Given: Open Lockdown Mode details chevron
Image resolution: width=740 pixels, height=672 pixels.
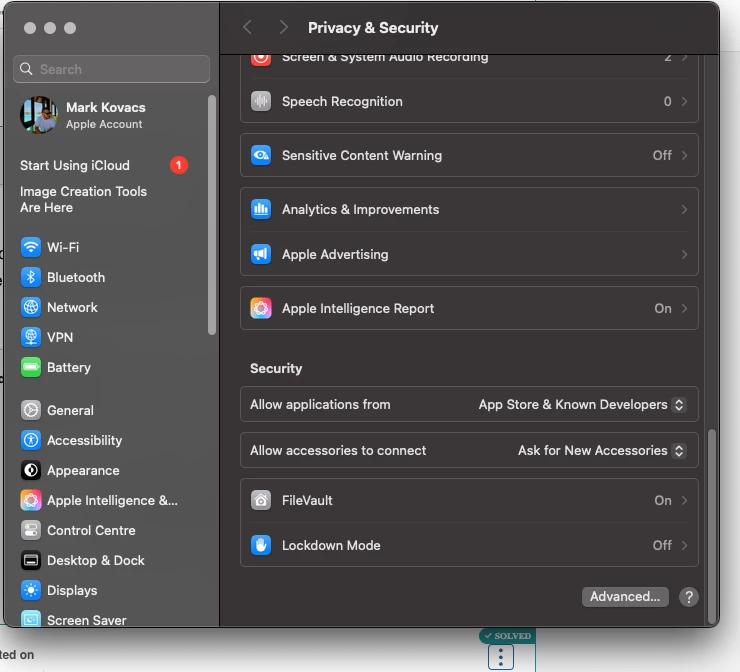Looking at the screenshot, I should click(684, 545).
